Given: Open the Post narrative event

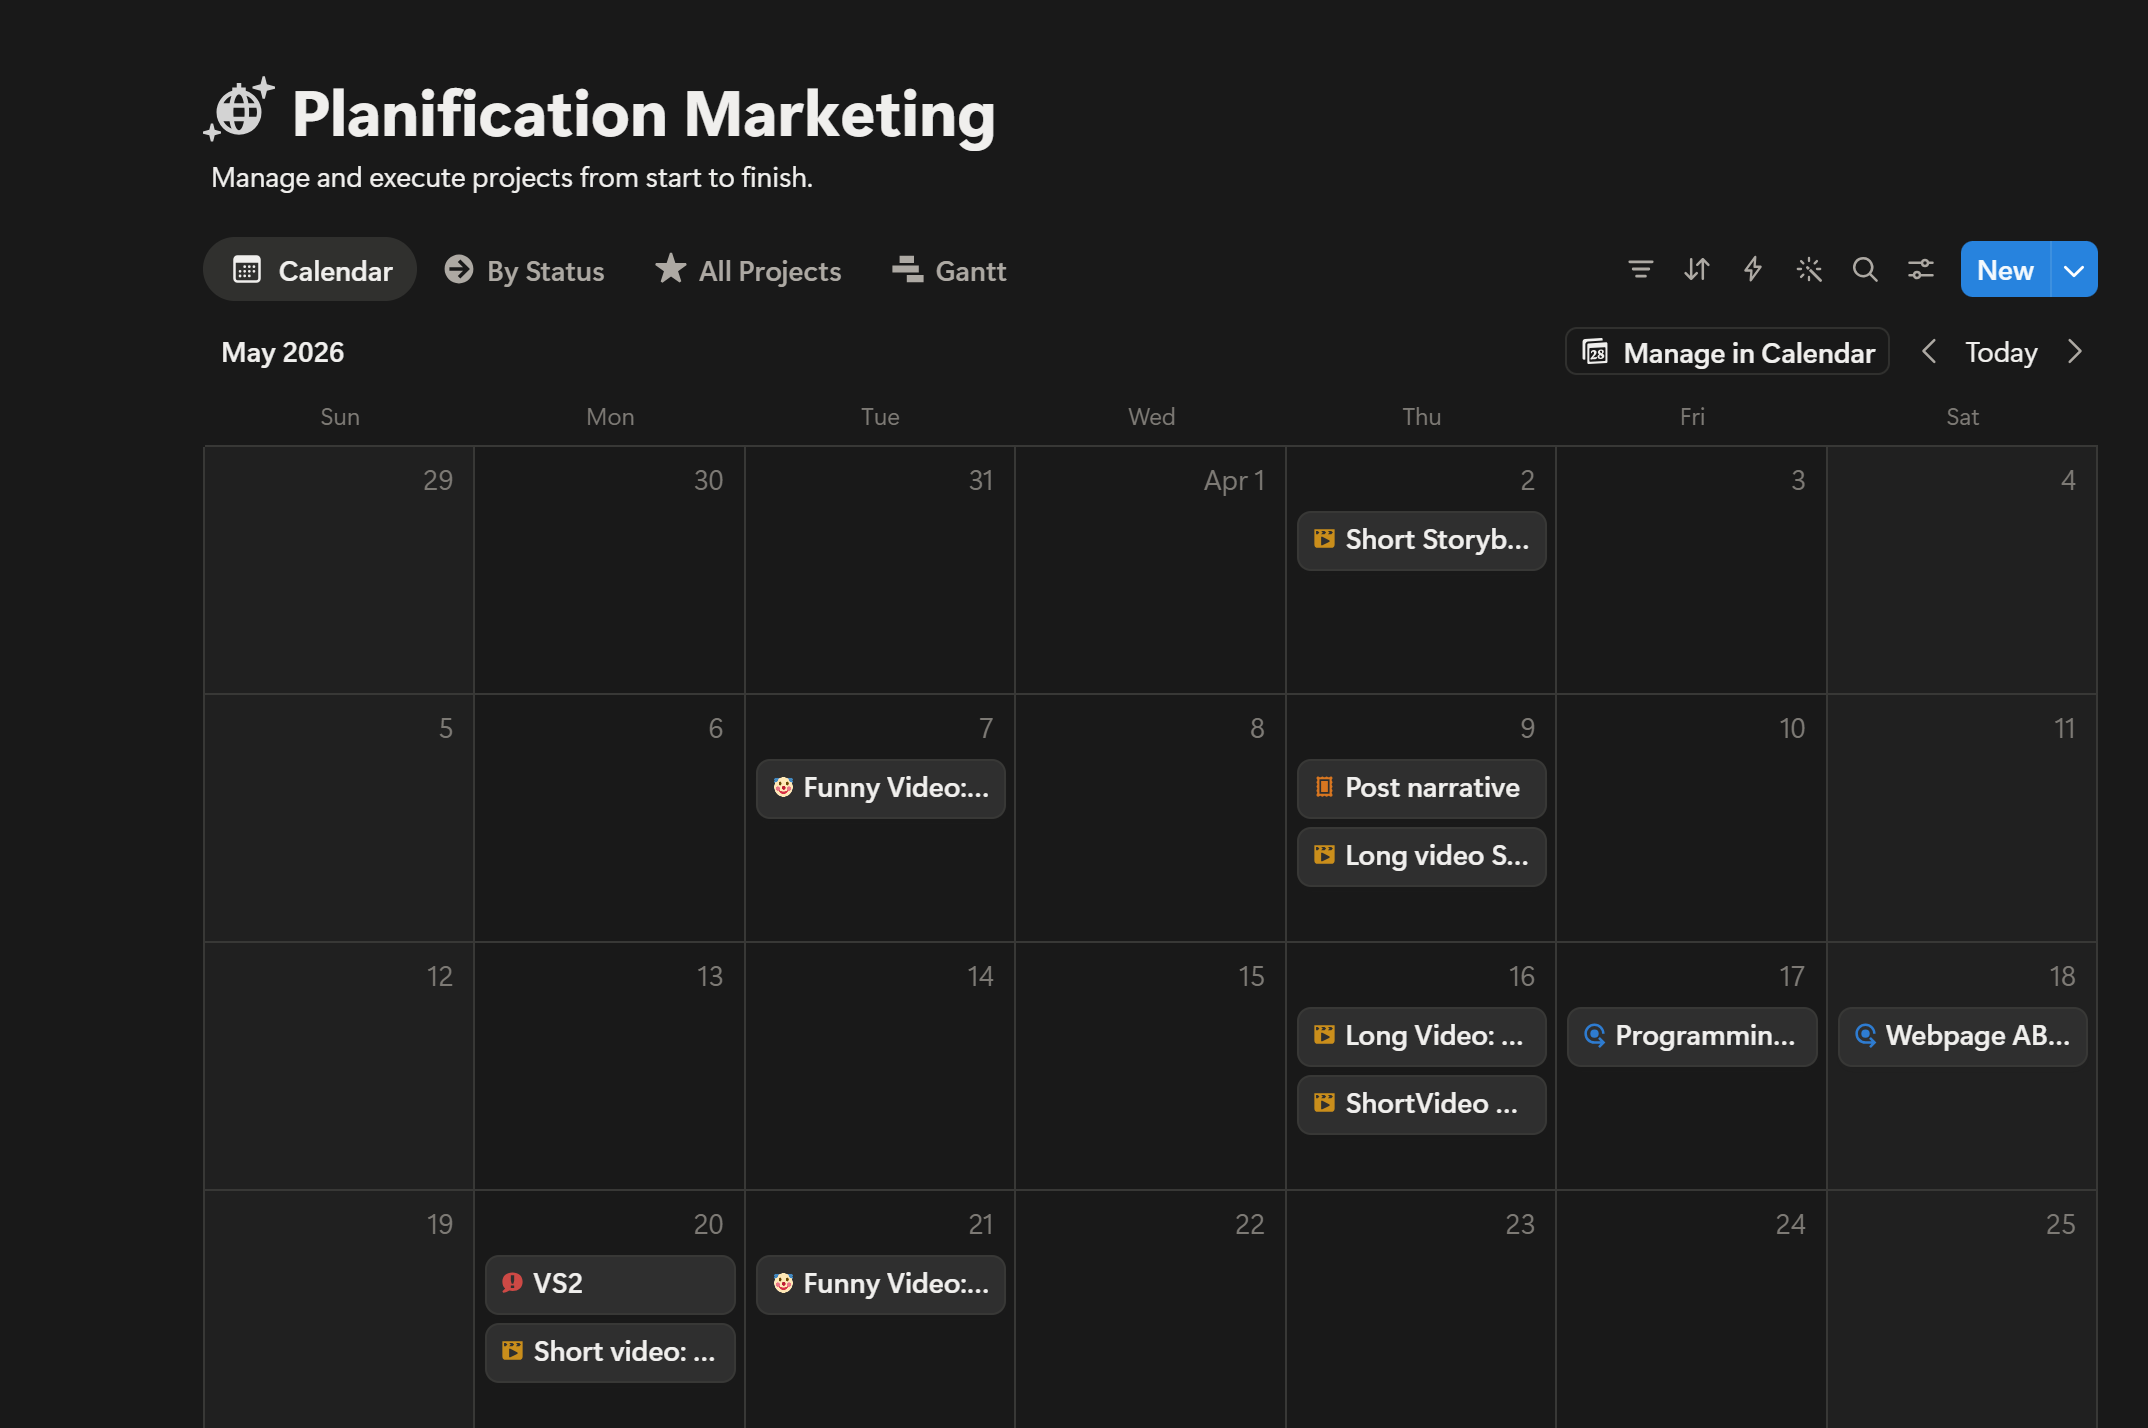Looking at the screenshot, I should tap(1421, 788).
